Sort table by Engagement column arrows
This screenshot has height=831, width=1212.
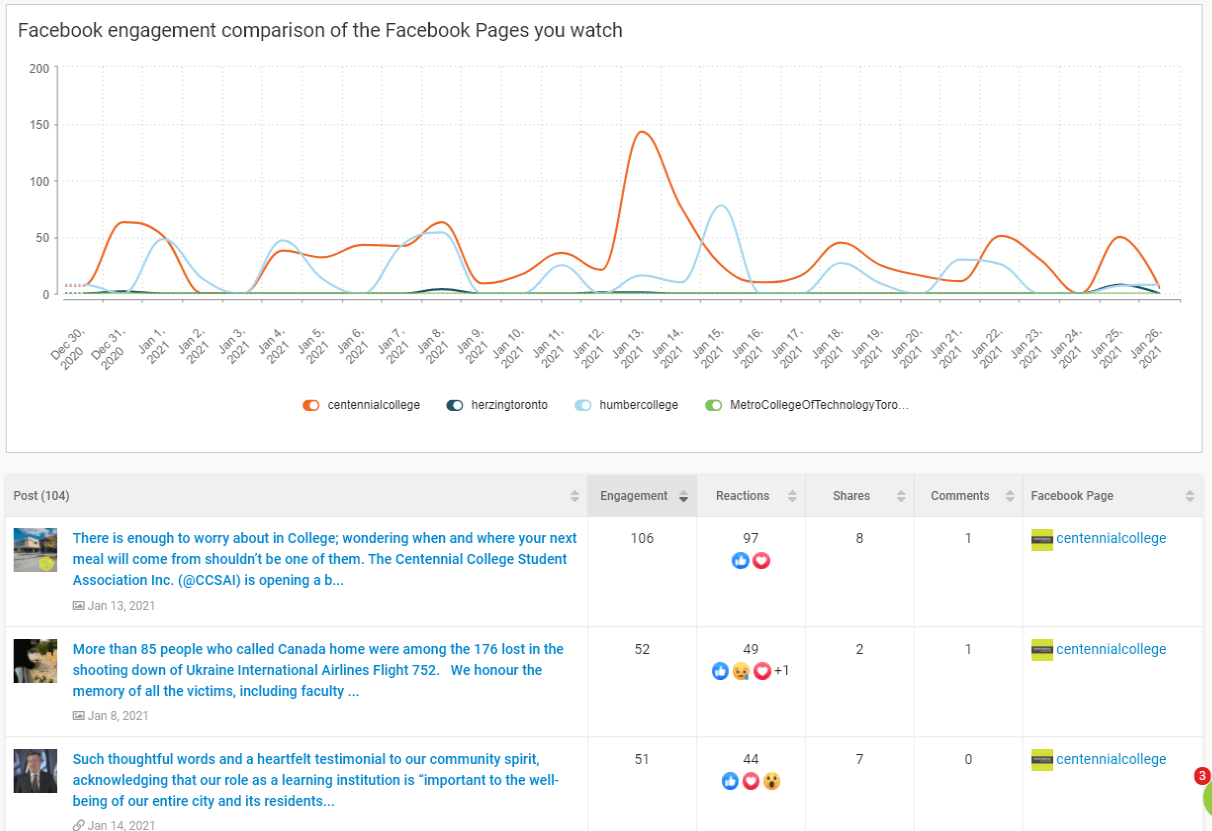click(684, 496)
